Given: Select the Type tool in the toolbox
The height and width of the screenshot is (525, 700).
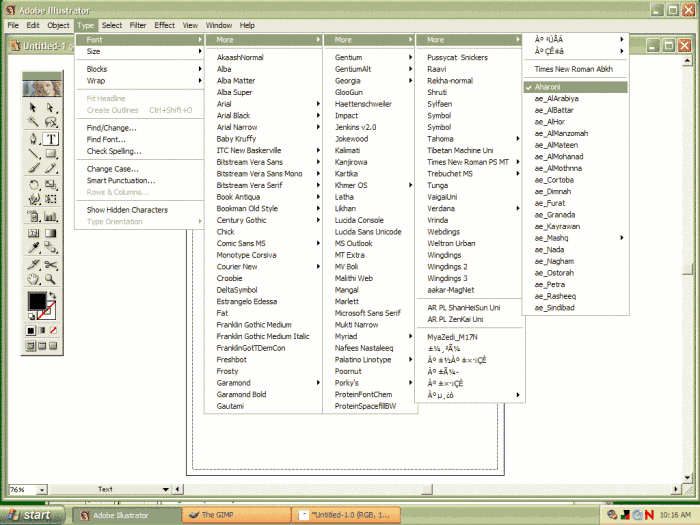Looking at the screenshot, I should tap(52, 140).
